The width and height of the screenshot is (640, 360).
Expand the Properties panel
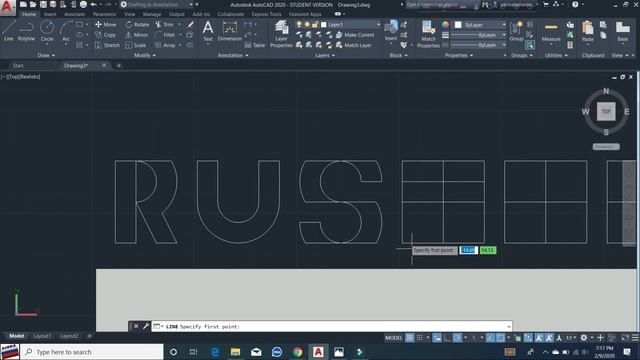click(x=459, y=55)
